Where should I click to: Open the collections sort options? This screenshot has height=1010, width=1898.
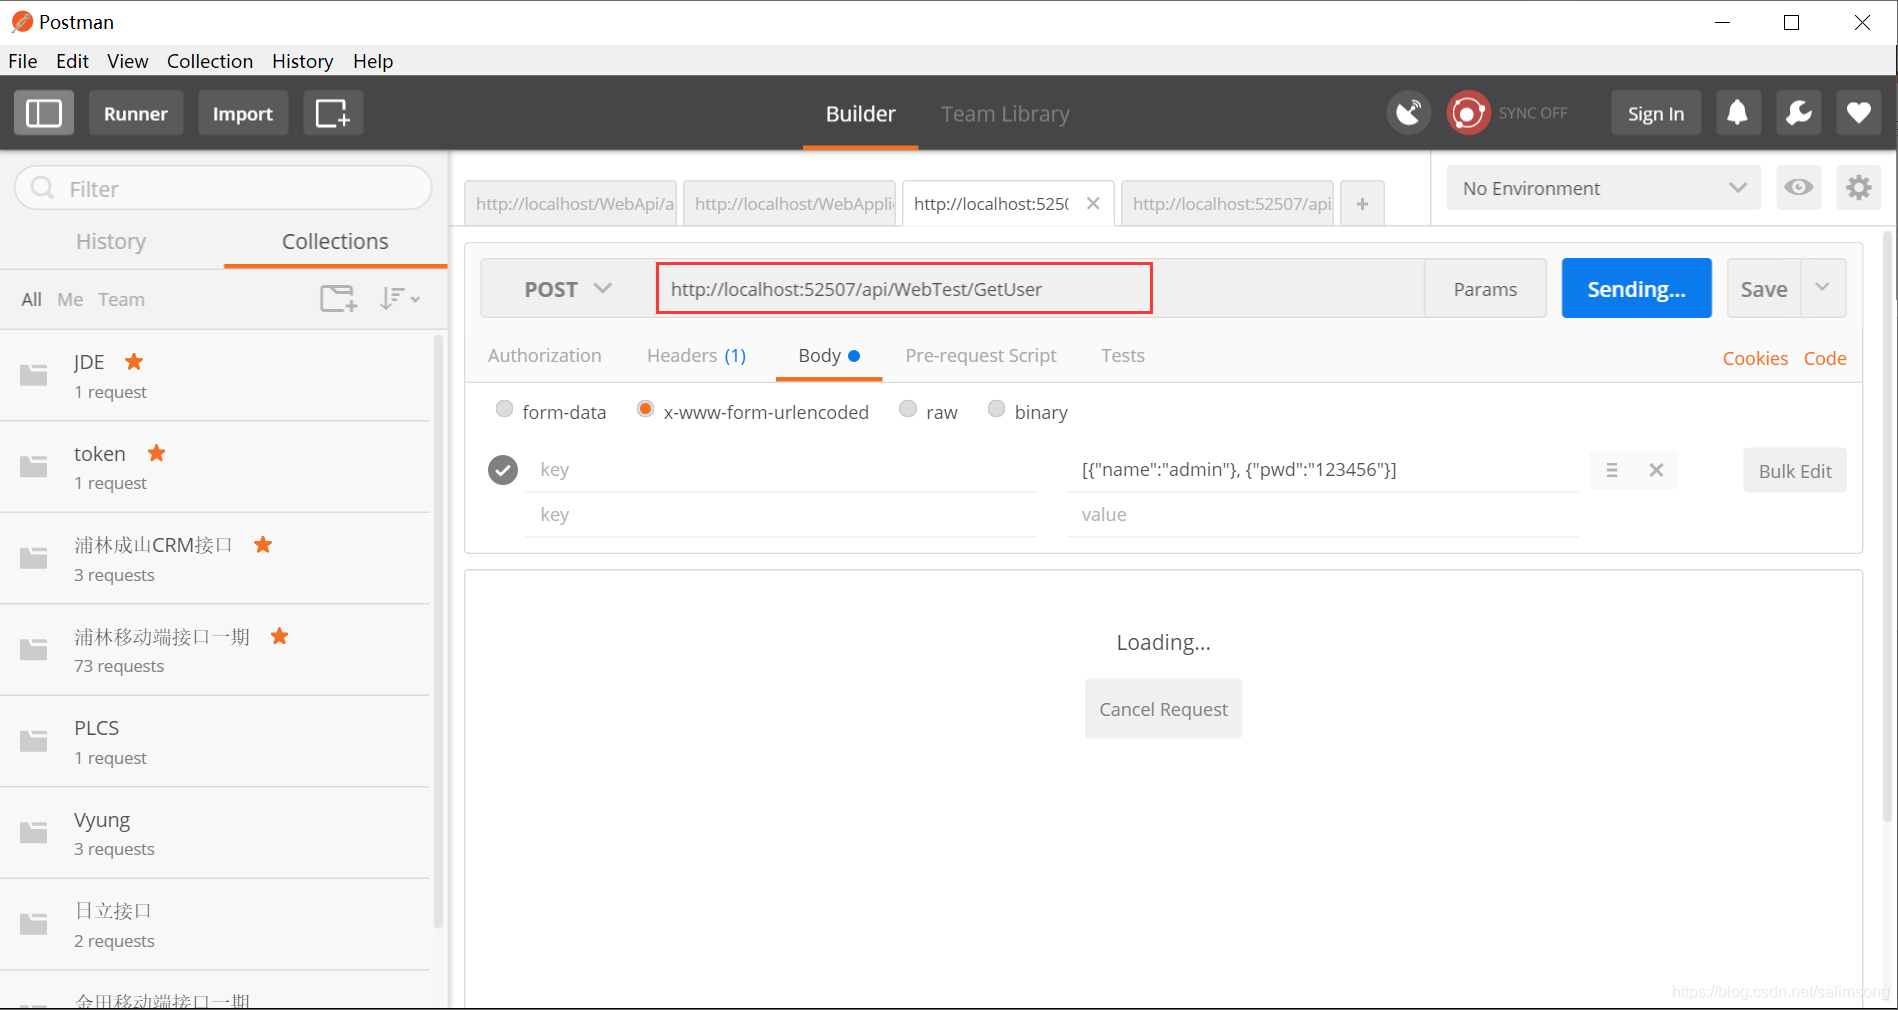point(400,298)
